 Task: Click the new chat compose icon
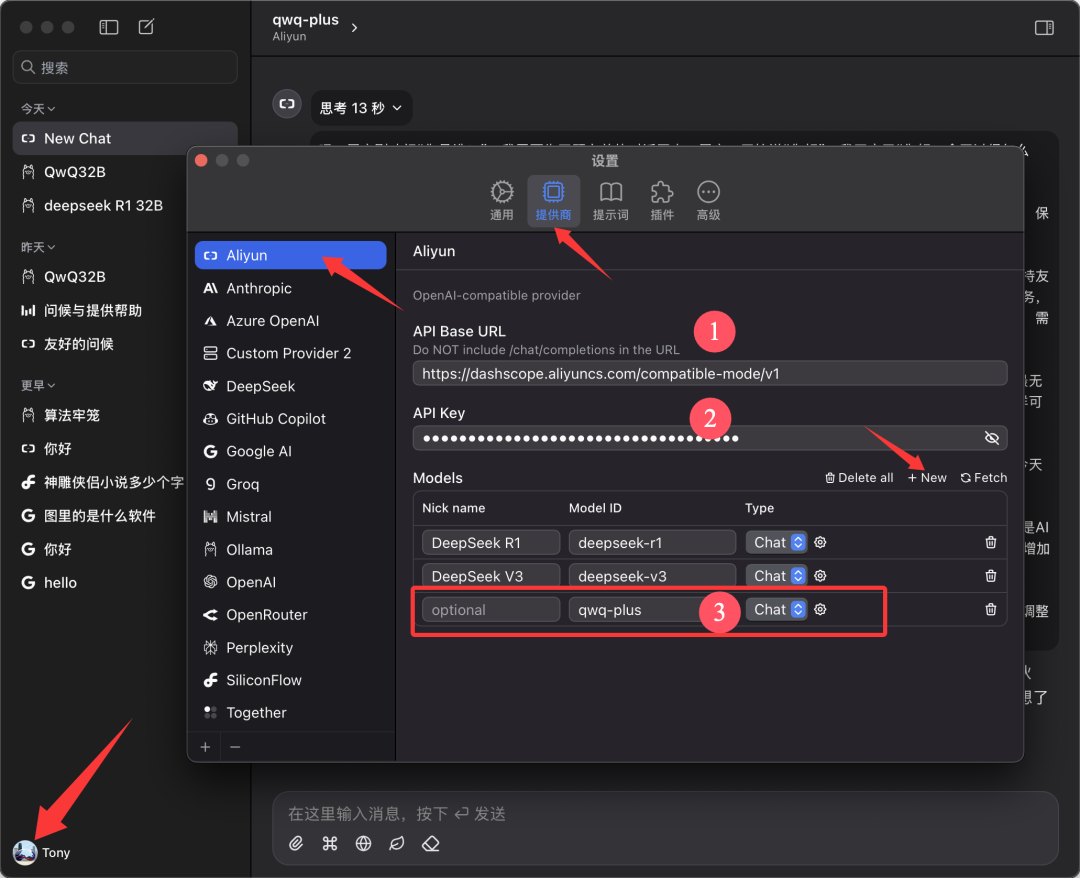pyautogui.click(x=147, y=27)
